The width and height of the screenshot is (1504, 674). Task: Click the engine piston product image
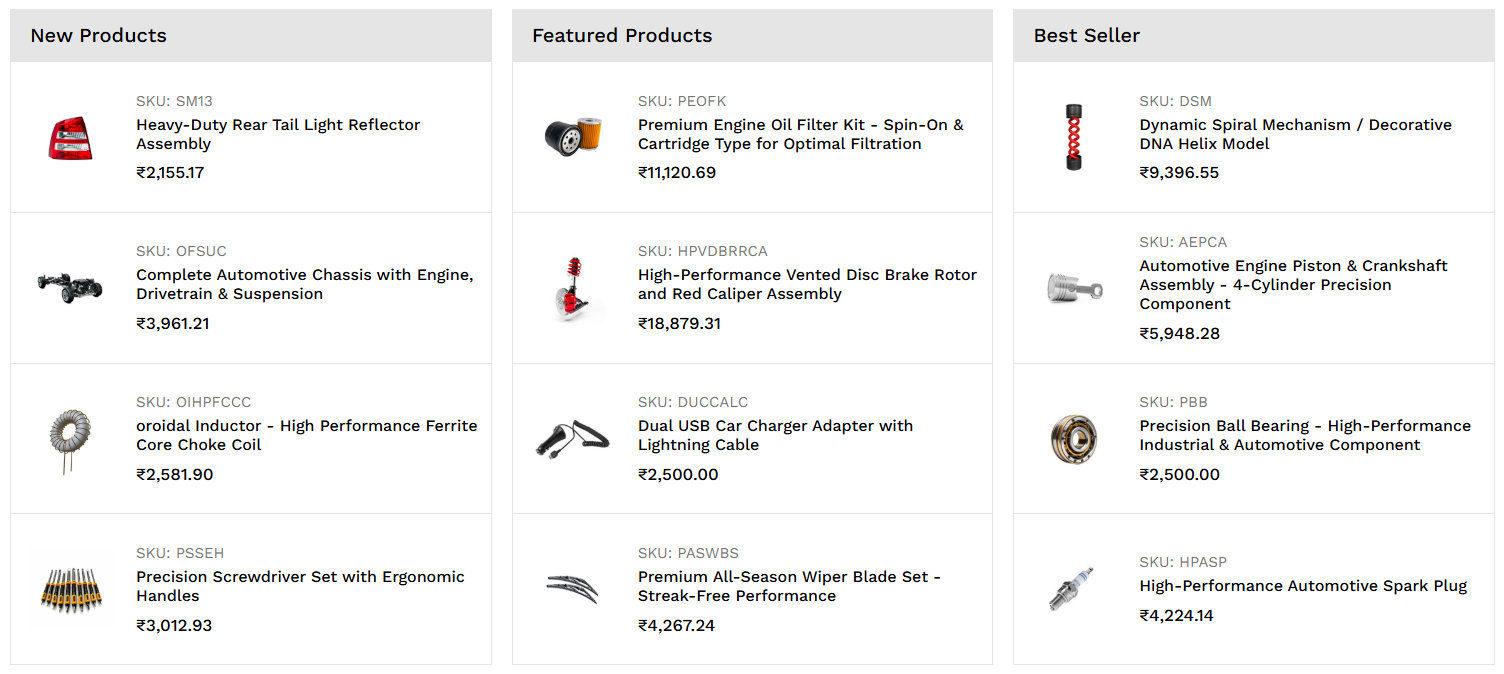coord(1074,289)
